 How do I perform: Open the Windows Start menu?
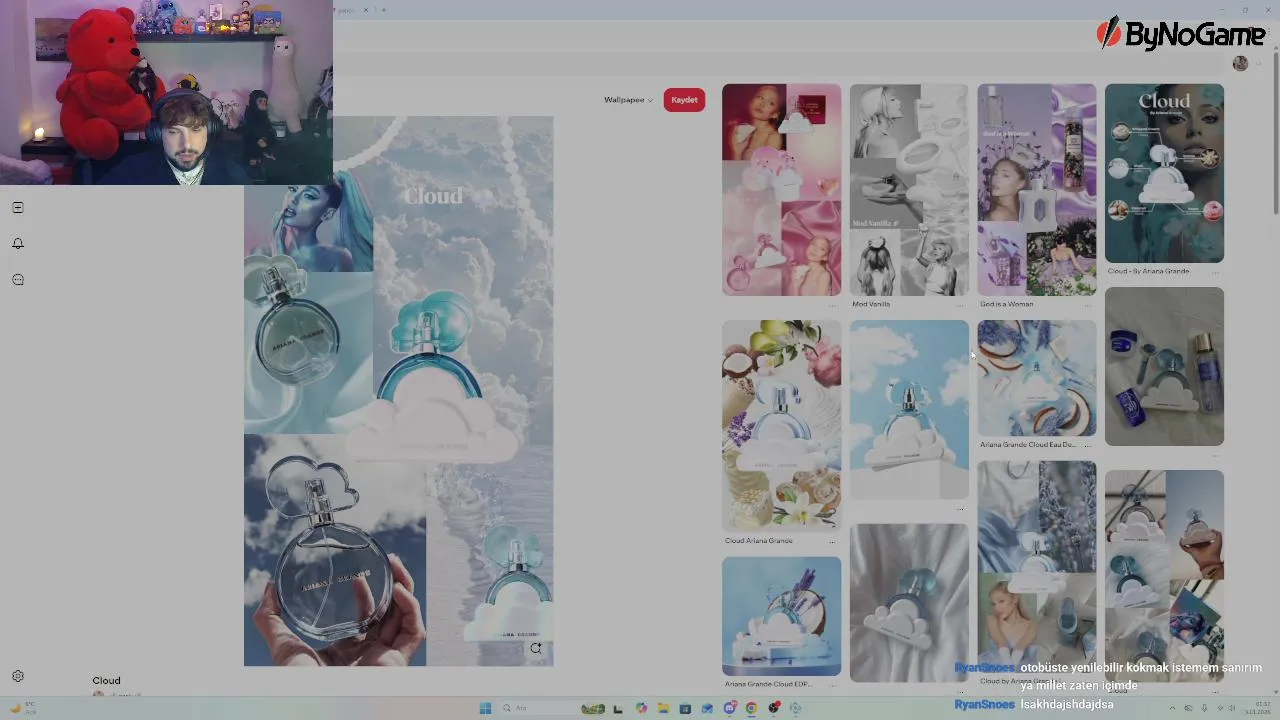tap(485, 708)
